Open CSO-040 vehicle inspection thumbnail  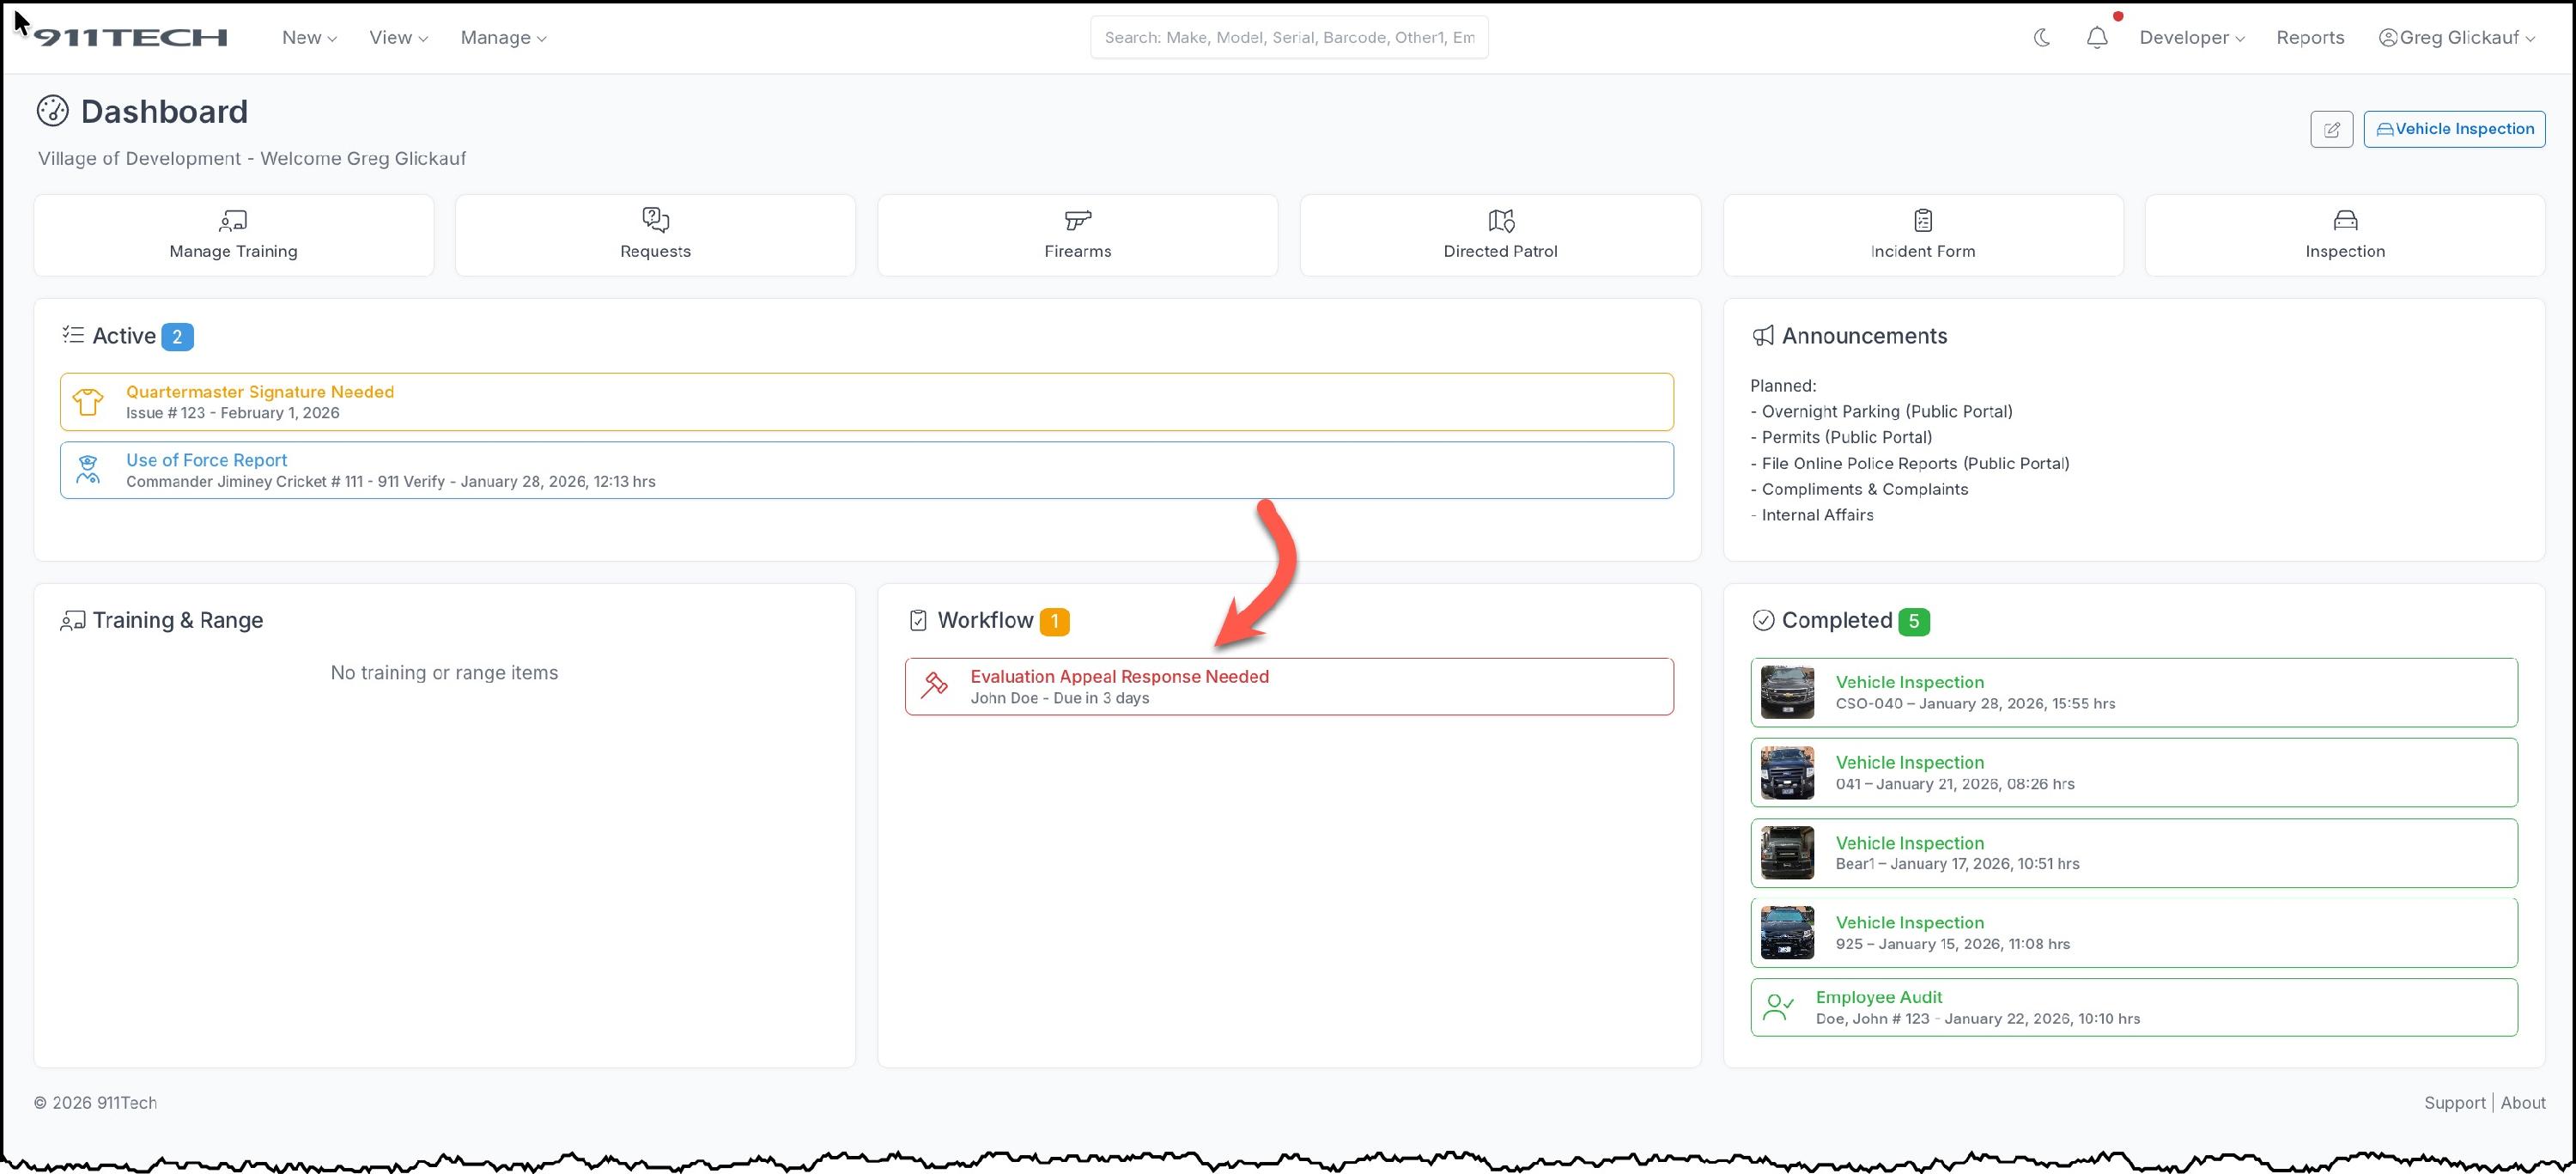click(x=1786, y=692)
